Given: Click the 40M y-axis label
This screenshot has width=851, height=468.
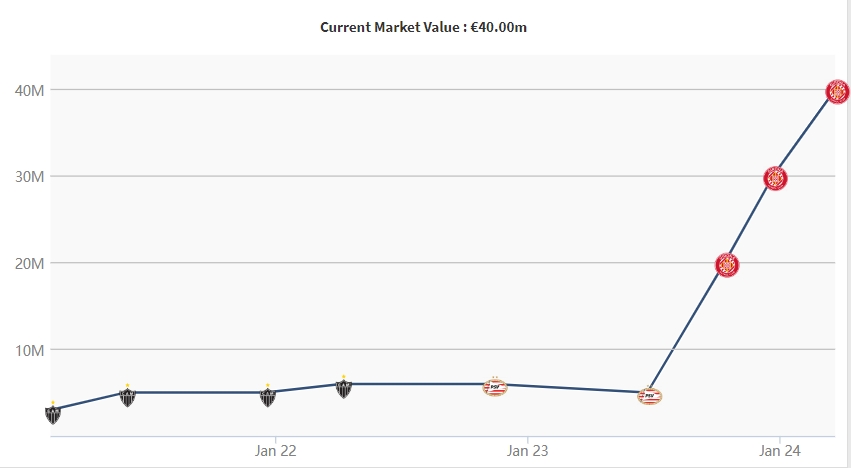Looking at the screenshot, I should point(27,90).
